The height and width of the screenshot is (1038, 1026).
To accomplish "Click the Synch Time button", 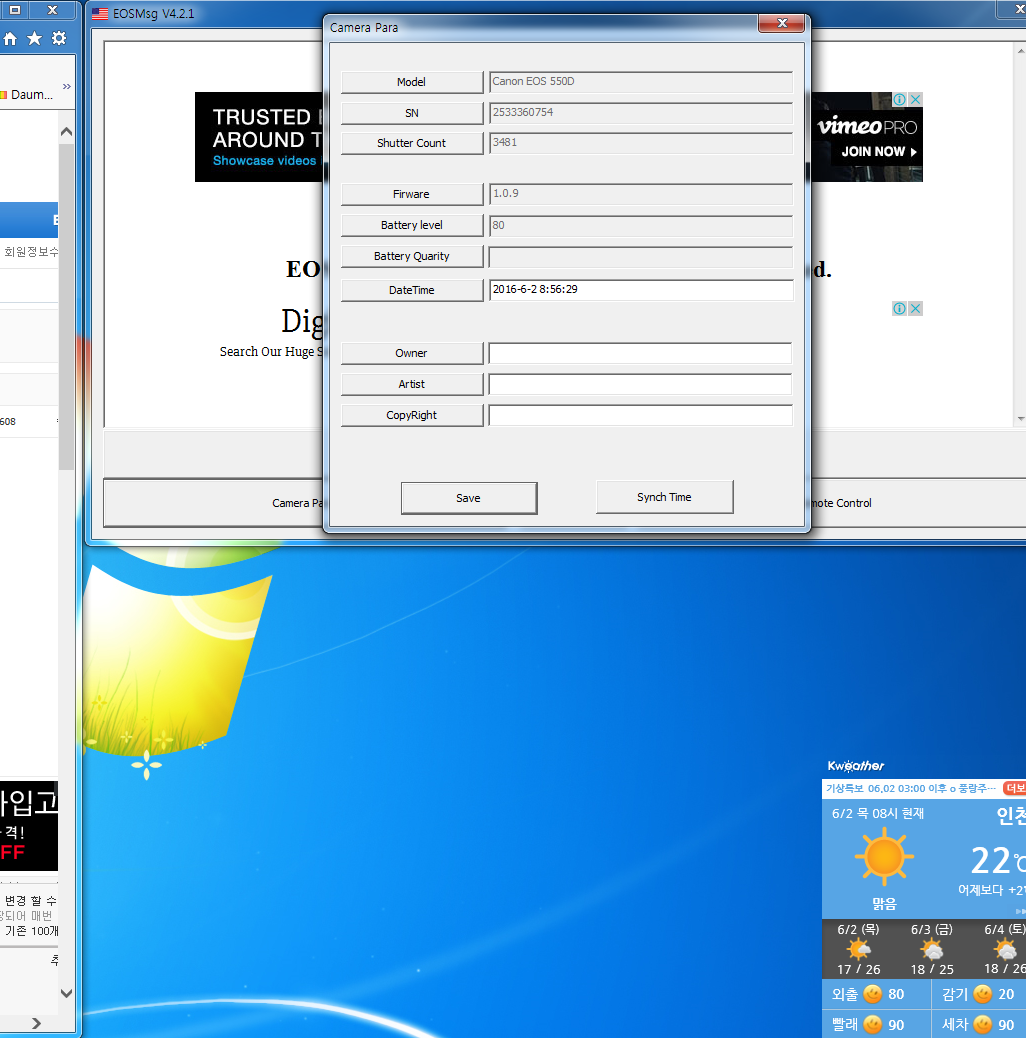I will pyautogui.click(x=664, y=497).
